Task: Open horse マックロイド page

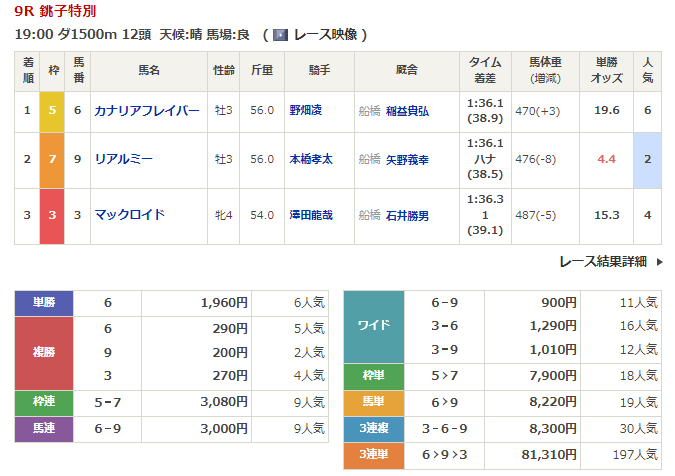Action: [x=129, y=215]
